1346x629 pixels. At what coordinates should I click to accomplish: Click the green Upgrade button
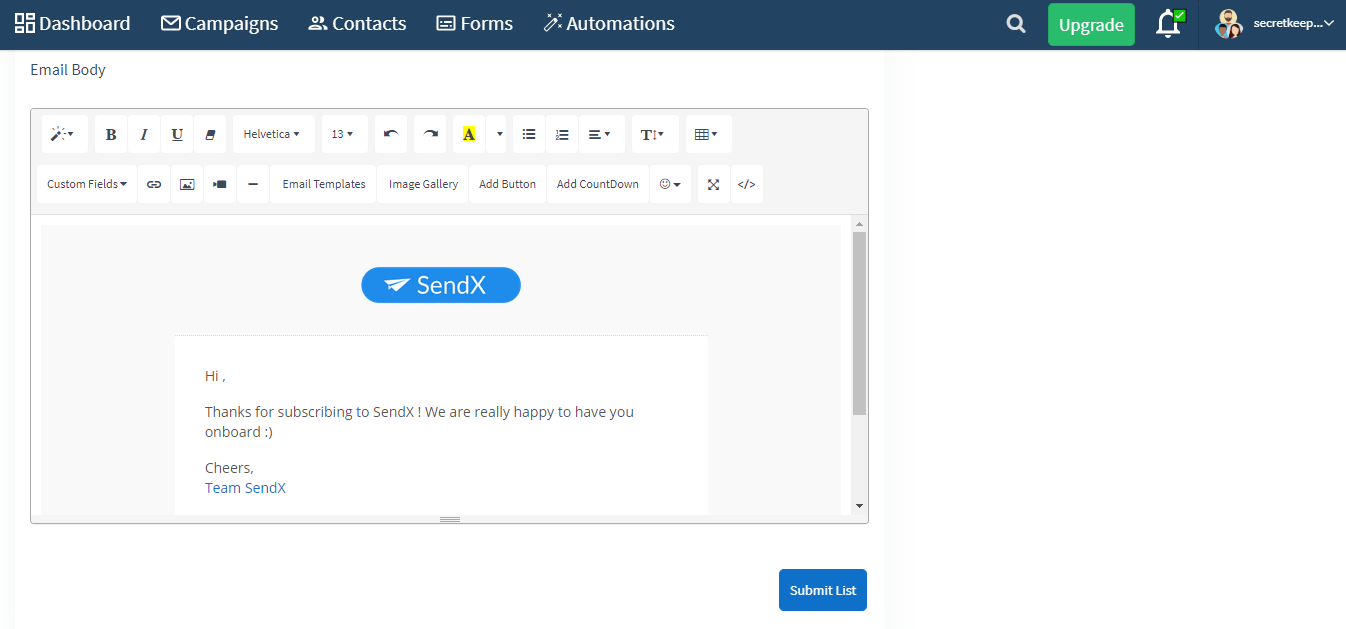[1091, 25]
